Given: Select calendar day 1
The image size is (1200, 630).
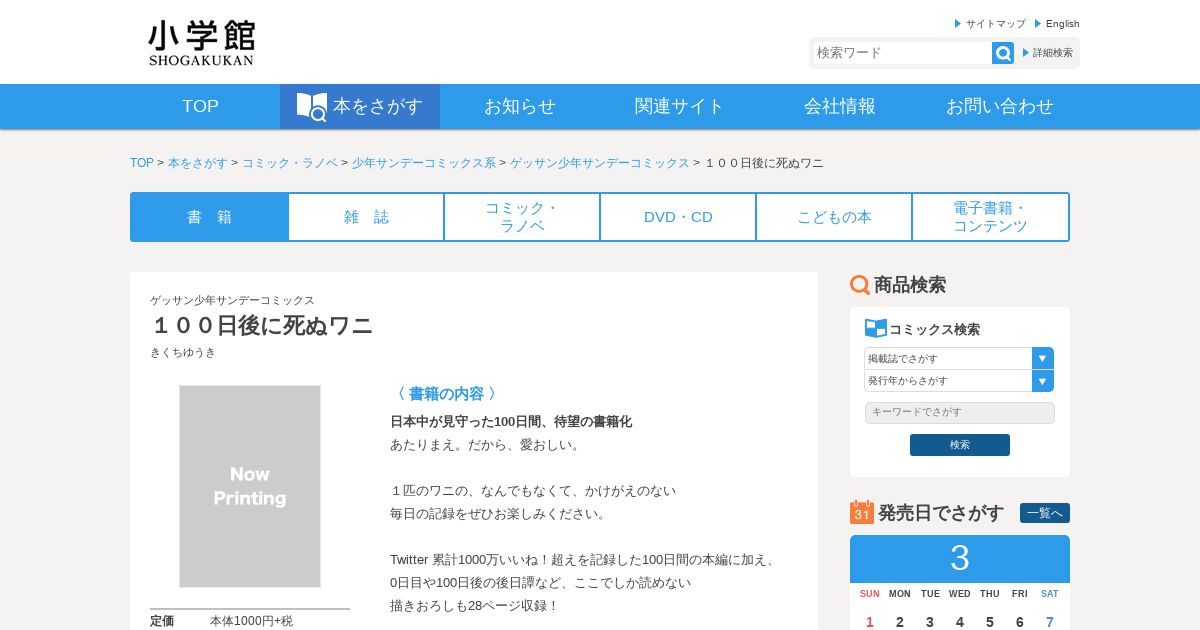Looking at the screenshot, I should coord(870,622).
